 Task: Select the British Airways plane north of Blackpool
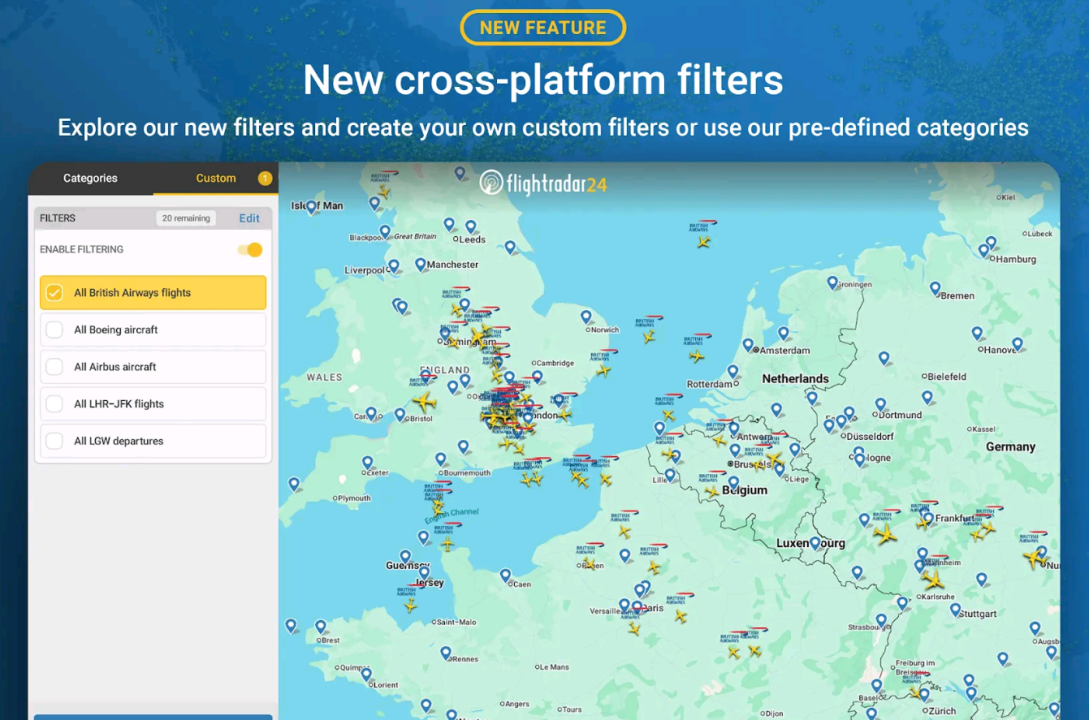click(x=383, y=191)
